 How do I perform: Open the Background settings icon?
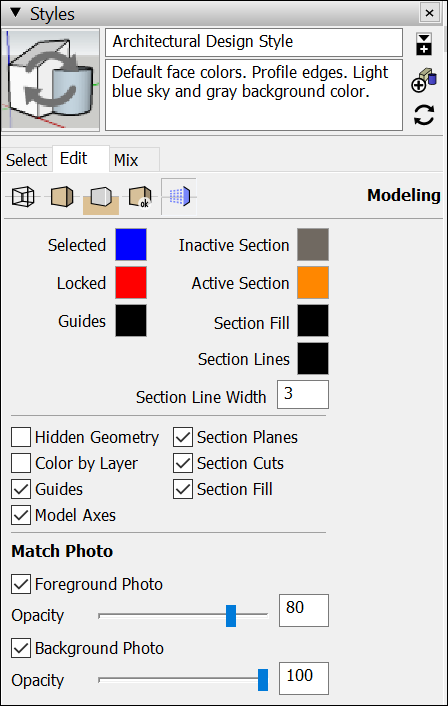pos(101,198)
